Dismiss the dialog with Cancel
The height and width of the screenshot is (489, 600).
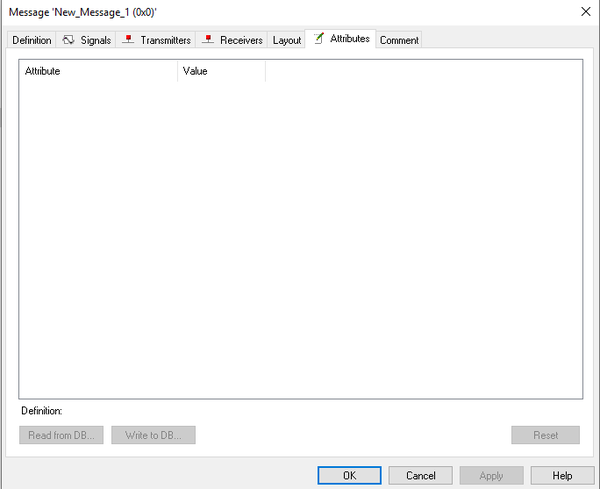(x=421, y=476)
